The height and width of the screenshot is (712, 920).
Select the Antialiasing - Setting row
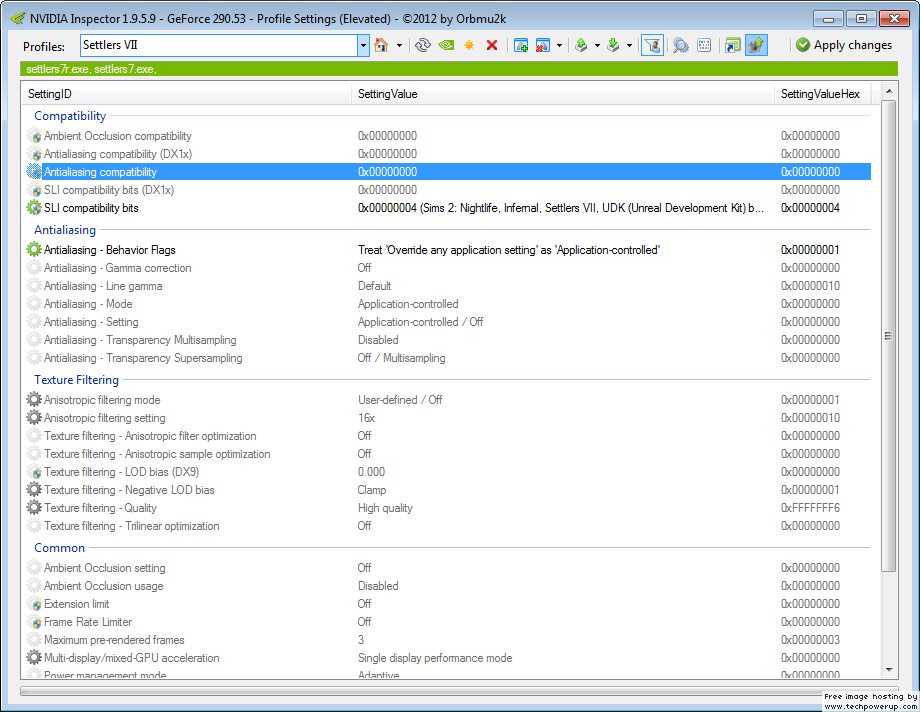447,322
